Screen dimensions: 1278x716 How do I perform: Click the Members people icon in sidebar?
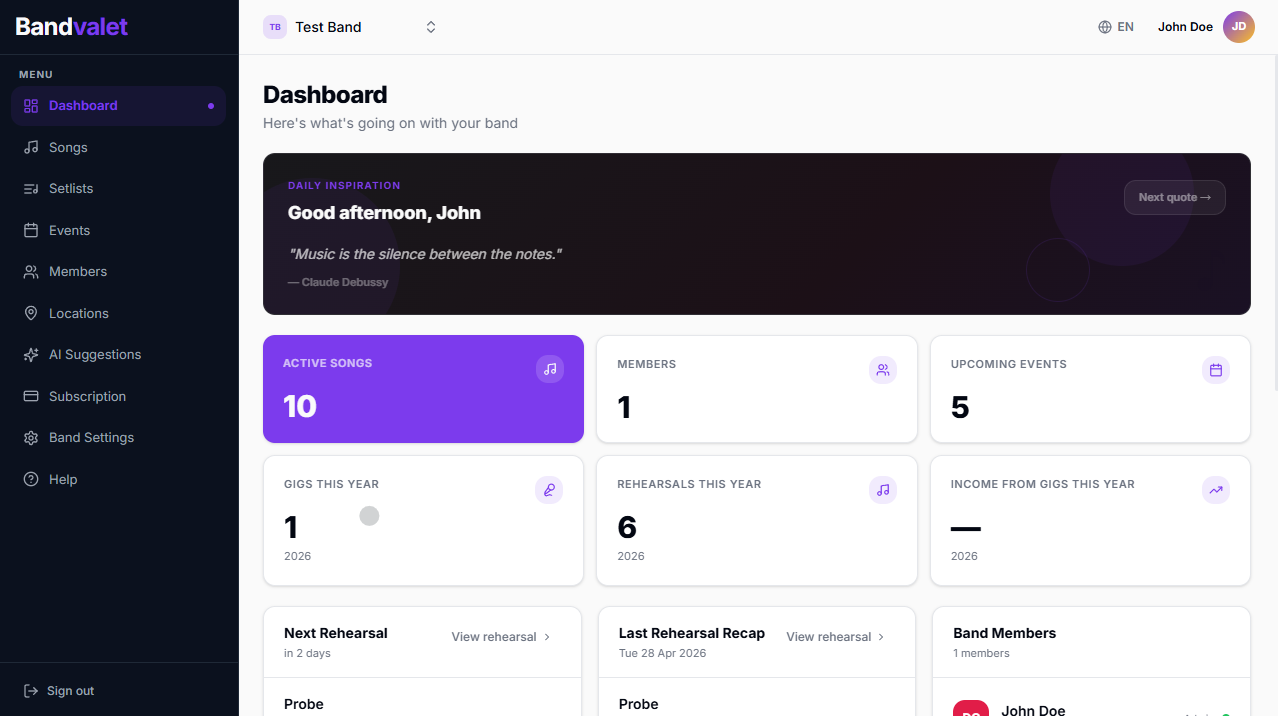[31, 272]
